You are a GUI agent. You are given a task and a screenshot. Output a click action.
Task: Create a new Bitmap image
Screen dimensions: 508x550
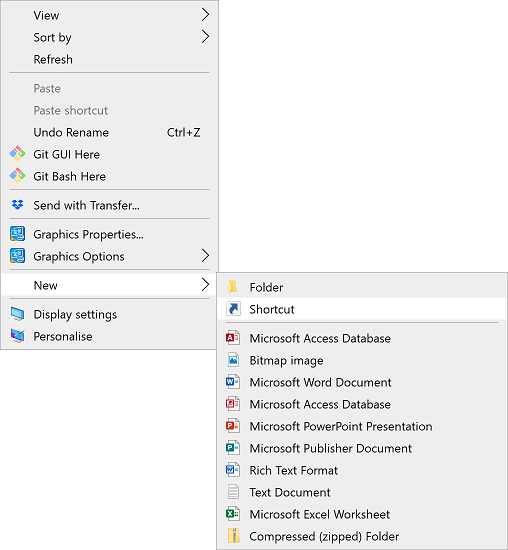[x=362, y=360]
